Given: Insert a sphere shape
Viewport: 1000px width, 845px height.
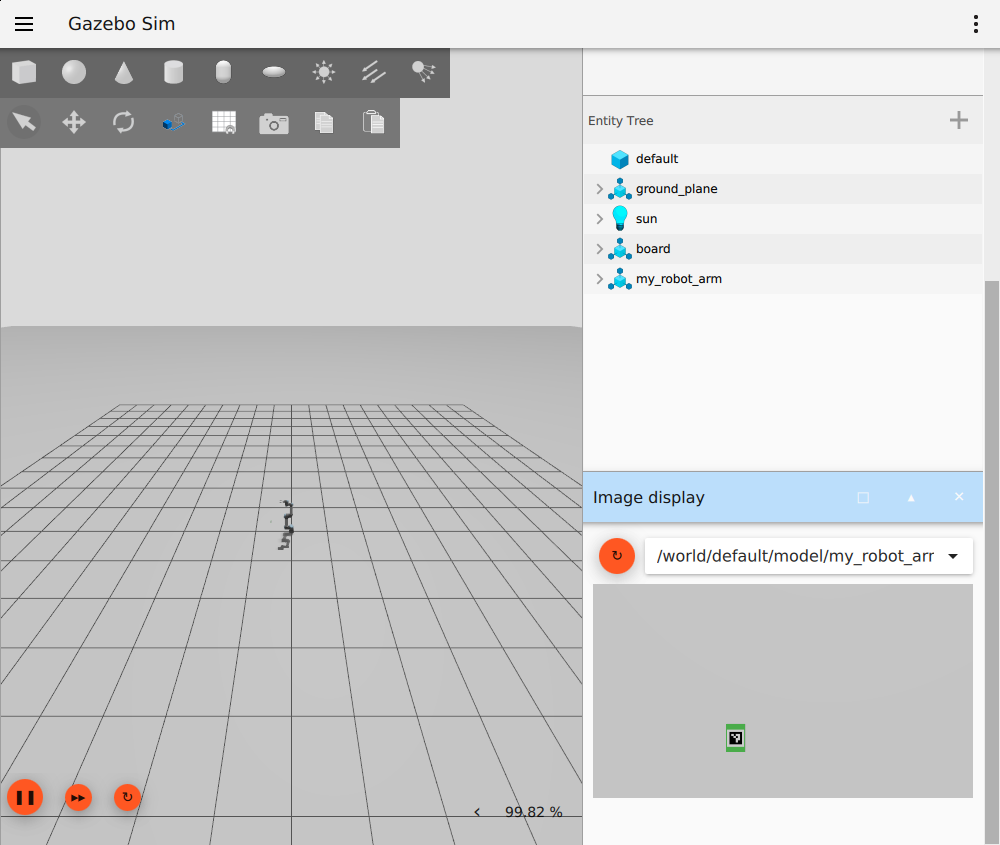Looking at the screenshot, I should click(x=74, y=72).
